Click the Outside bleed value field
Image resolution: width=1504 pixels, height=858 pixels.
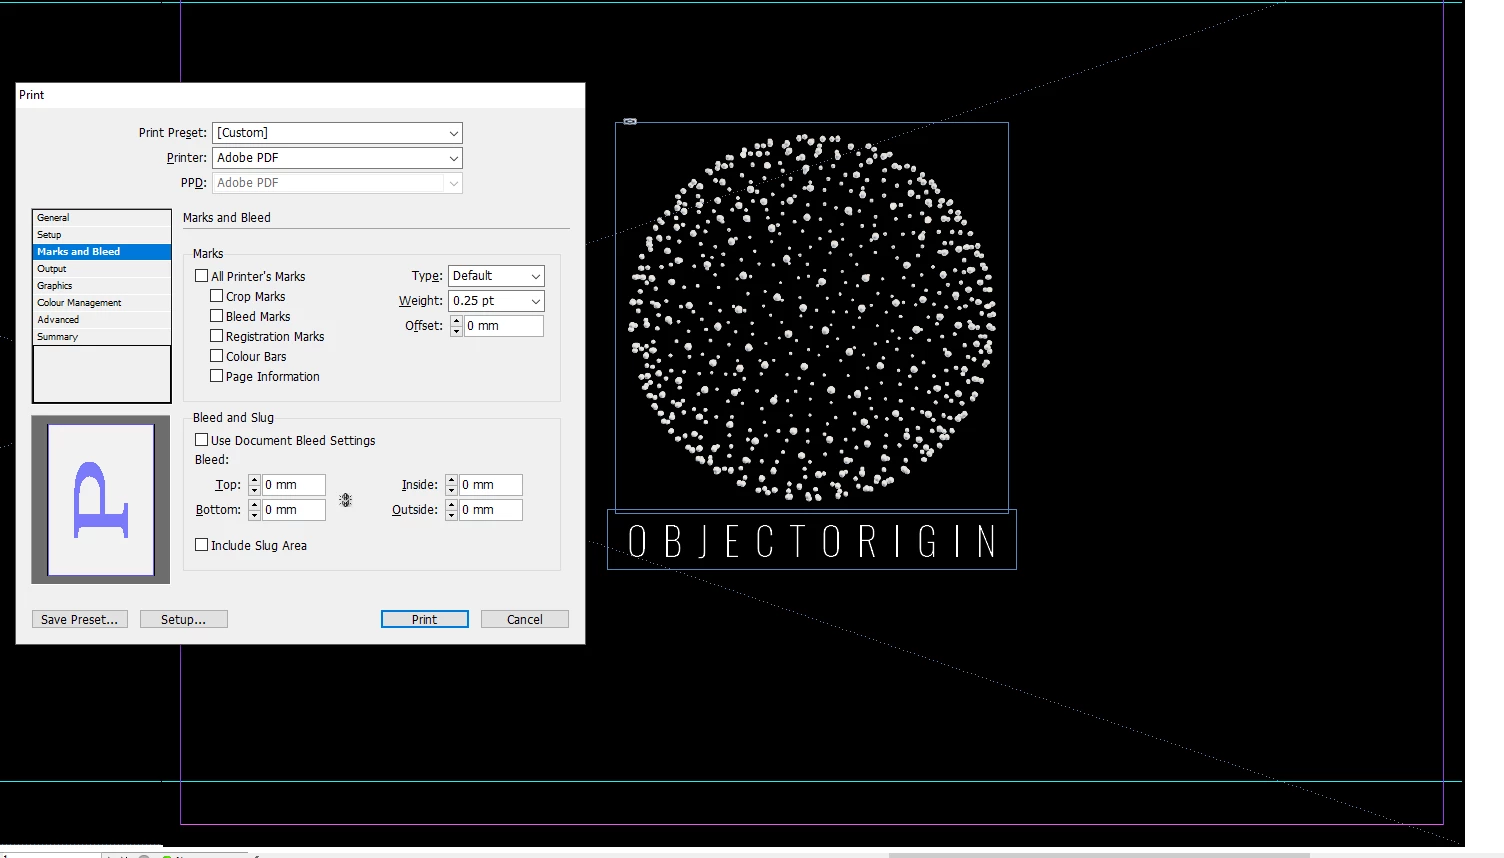(x=491, y=510)
